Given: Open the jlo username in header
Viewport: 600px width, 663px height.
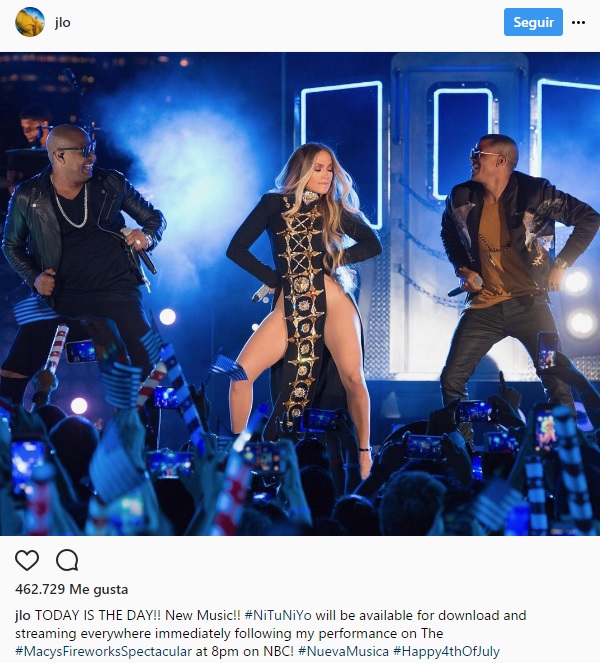Looking at the screenshot, I should [x=63, y=22].
